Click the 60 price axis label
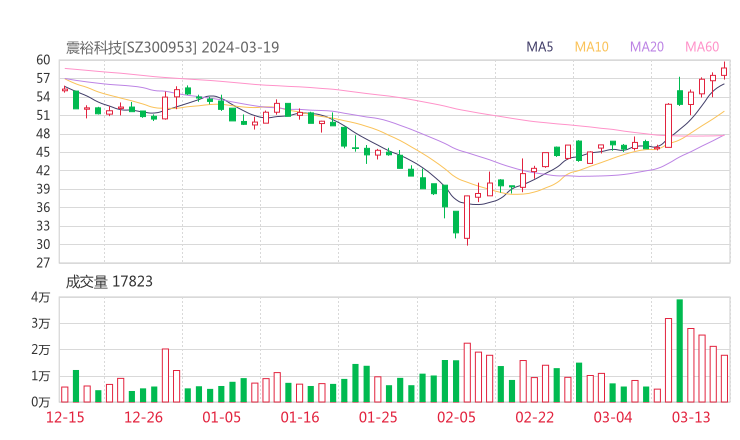 43,60
